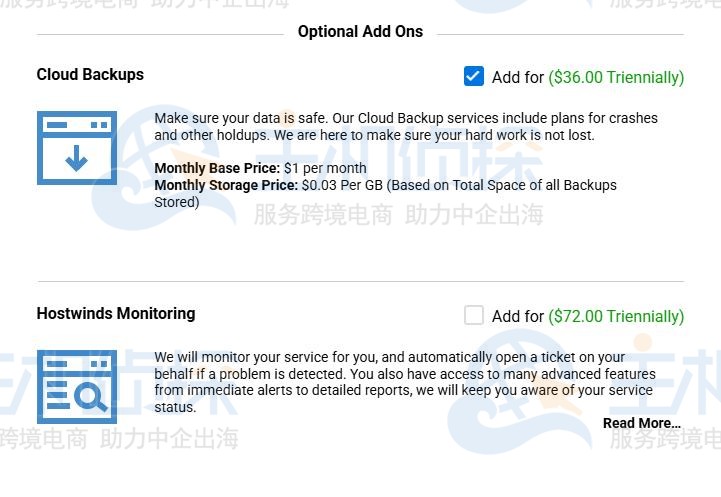Click the Optional Add Ons section title
721x497 pixels.
(360, 32)
